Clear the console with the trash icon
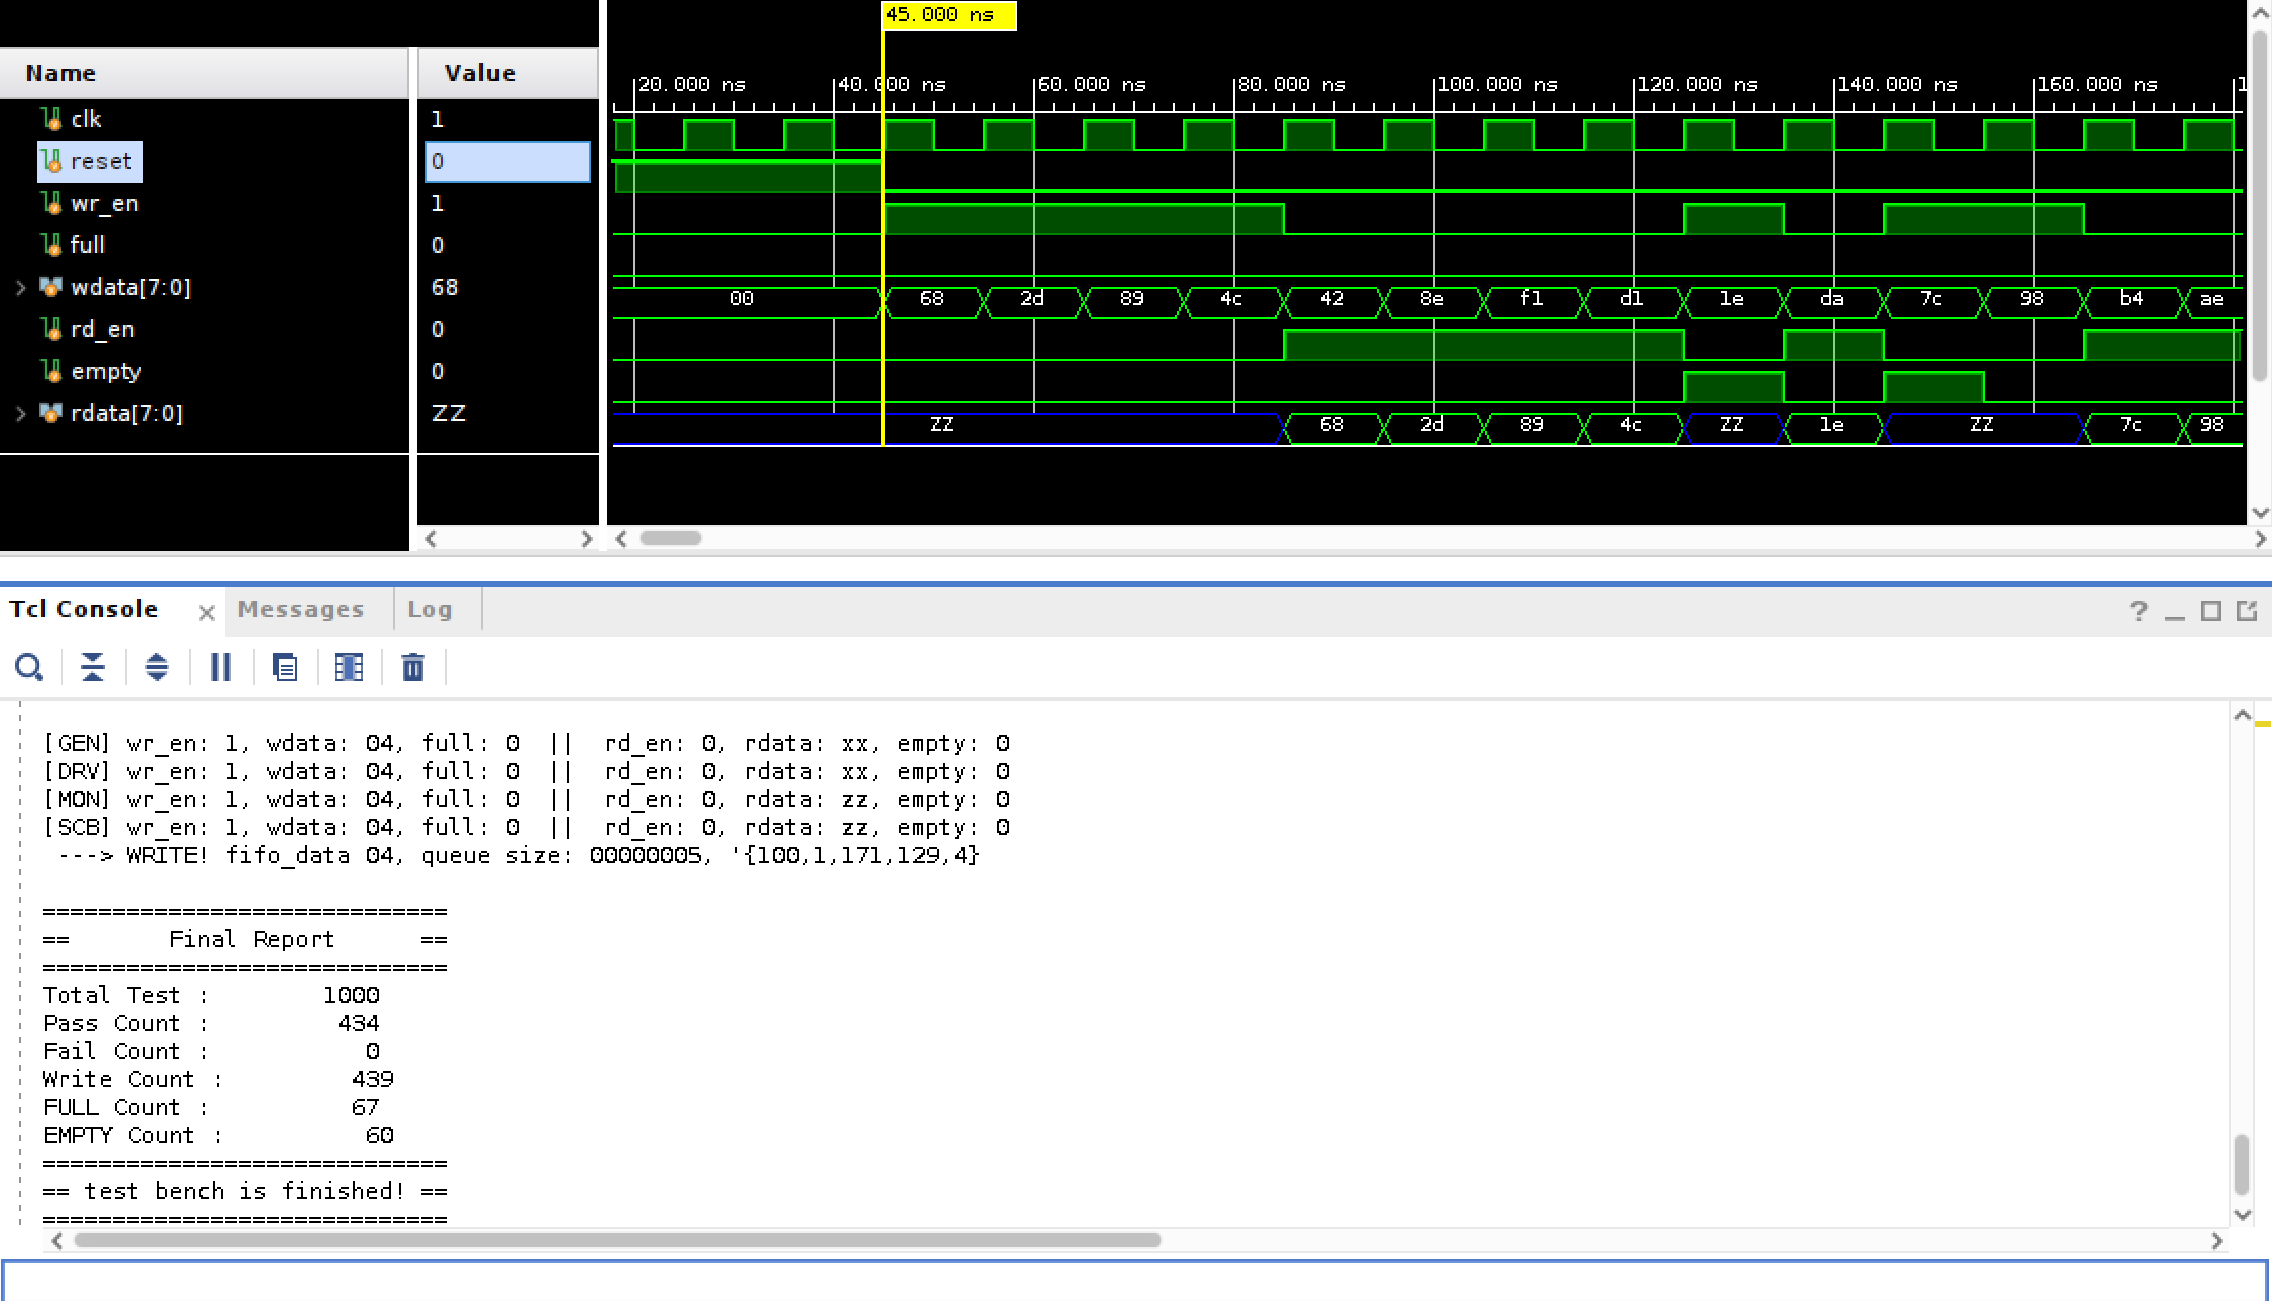 [x=413, y=667]
